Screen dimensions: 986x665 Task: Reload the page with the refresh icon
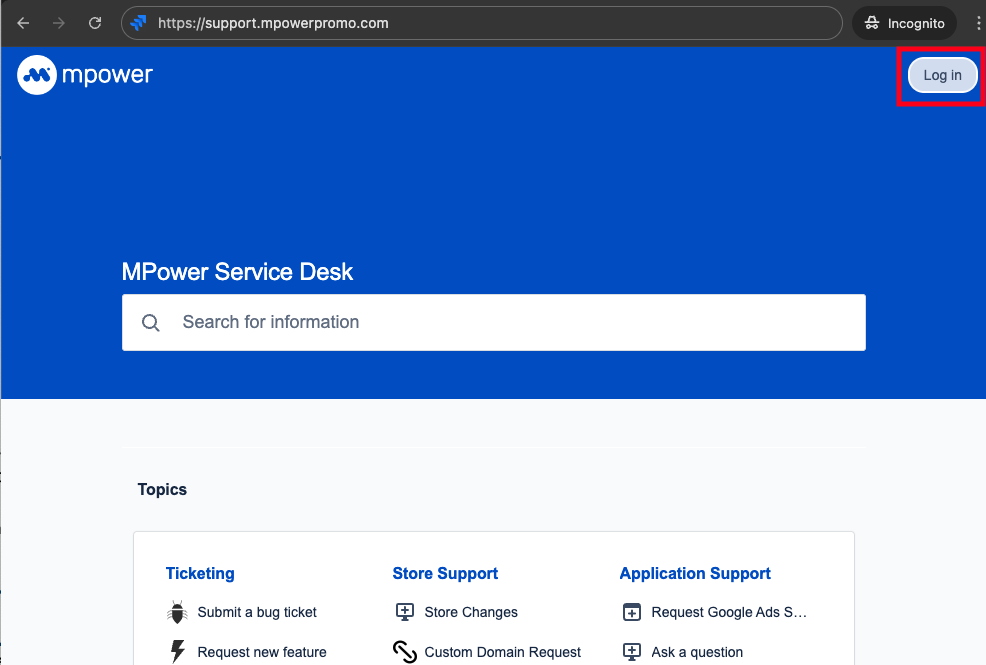[x=95, y=23]
